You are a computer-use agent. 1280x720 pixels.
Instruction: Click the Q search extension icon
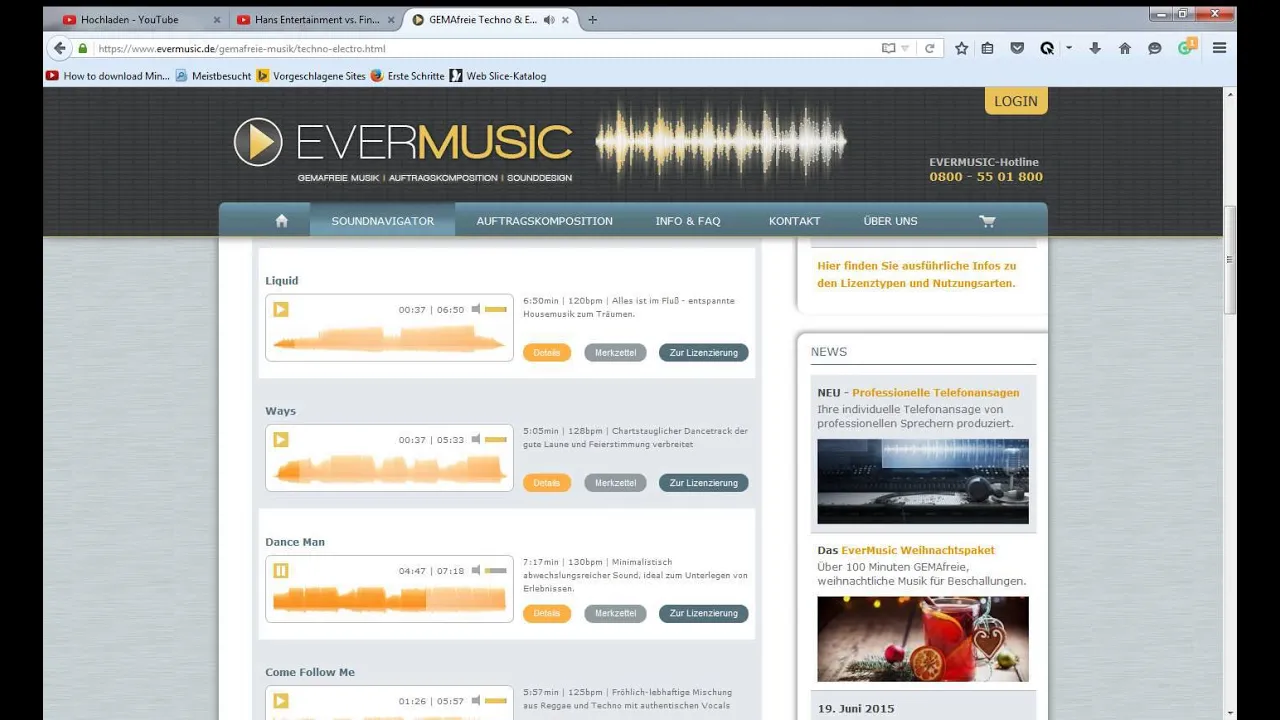pyautogui.click(x=1047, y=48)
